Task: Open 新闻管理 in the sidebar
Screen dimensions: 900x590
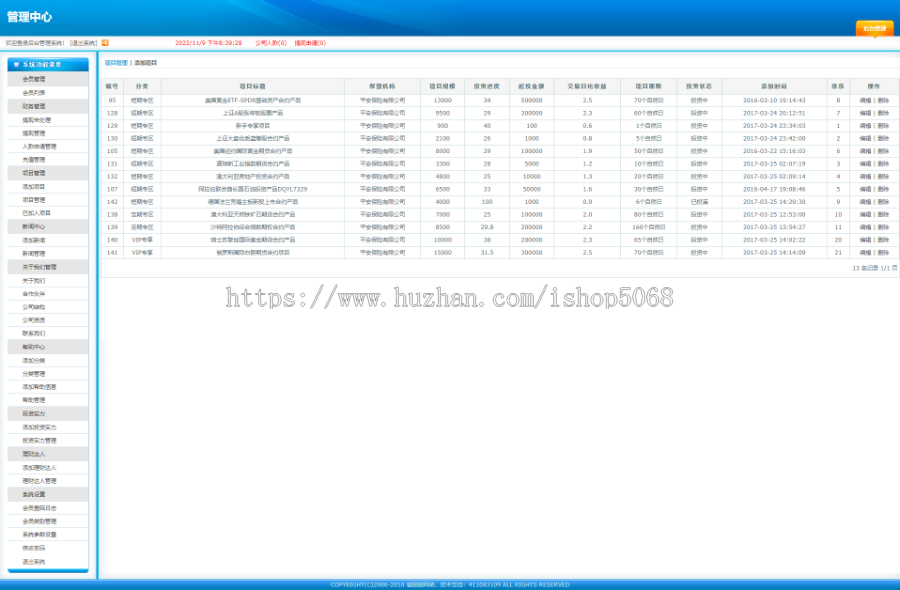Action: pyautogui.click(x=34, y=253)
